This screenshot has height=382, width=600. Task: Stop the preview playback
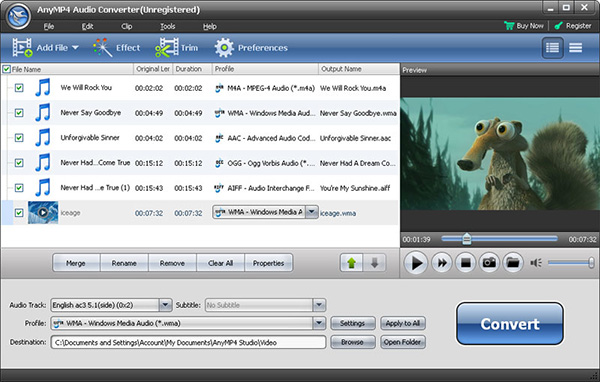465,263
